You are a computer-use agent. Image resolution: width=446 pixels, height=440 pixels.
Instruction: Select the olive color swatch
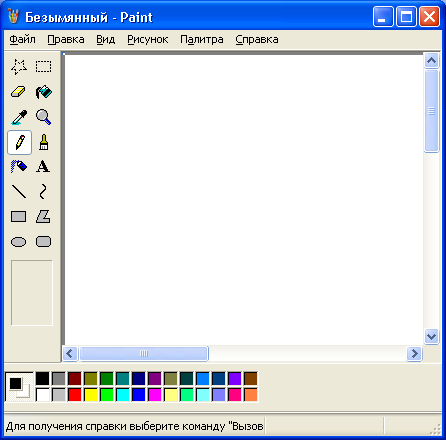(x=91, y=379)
